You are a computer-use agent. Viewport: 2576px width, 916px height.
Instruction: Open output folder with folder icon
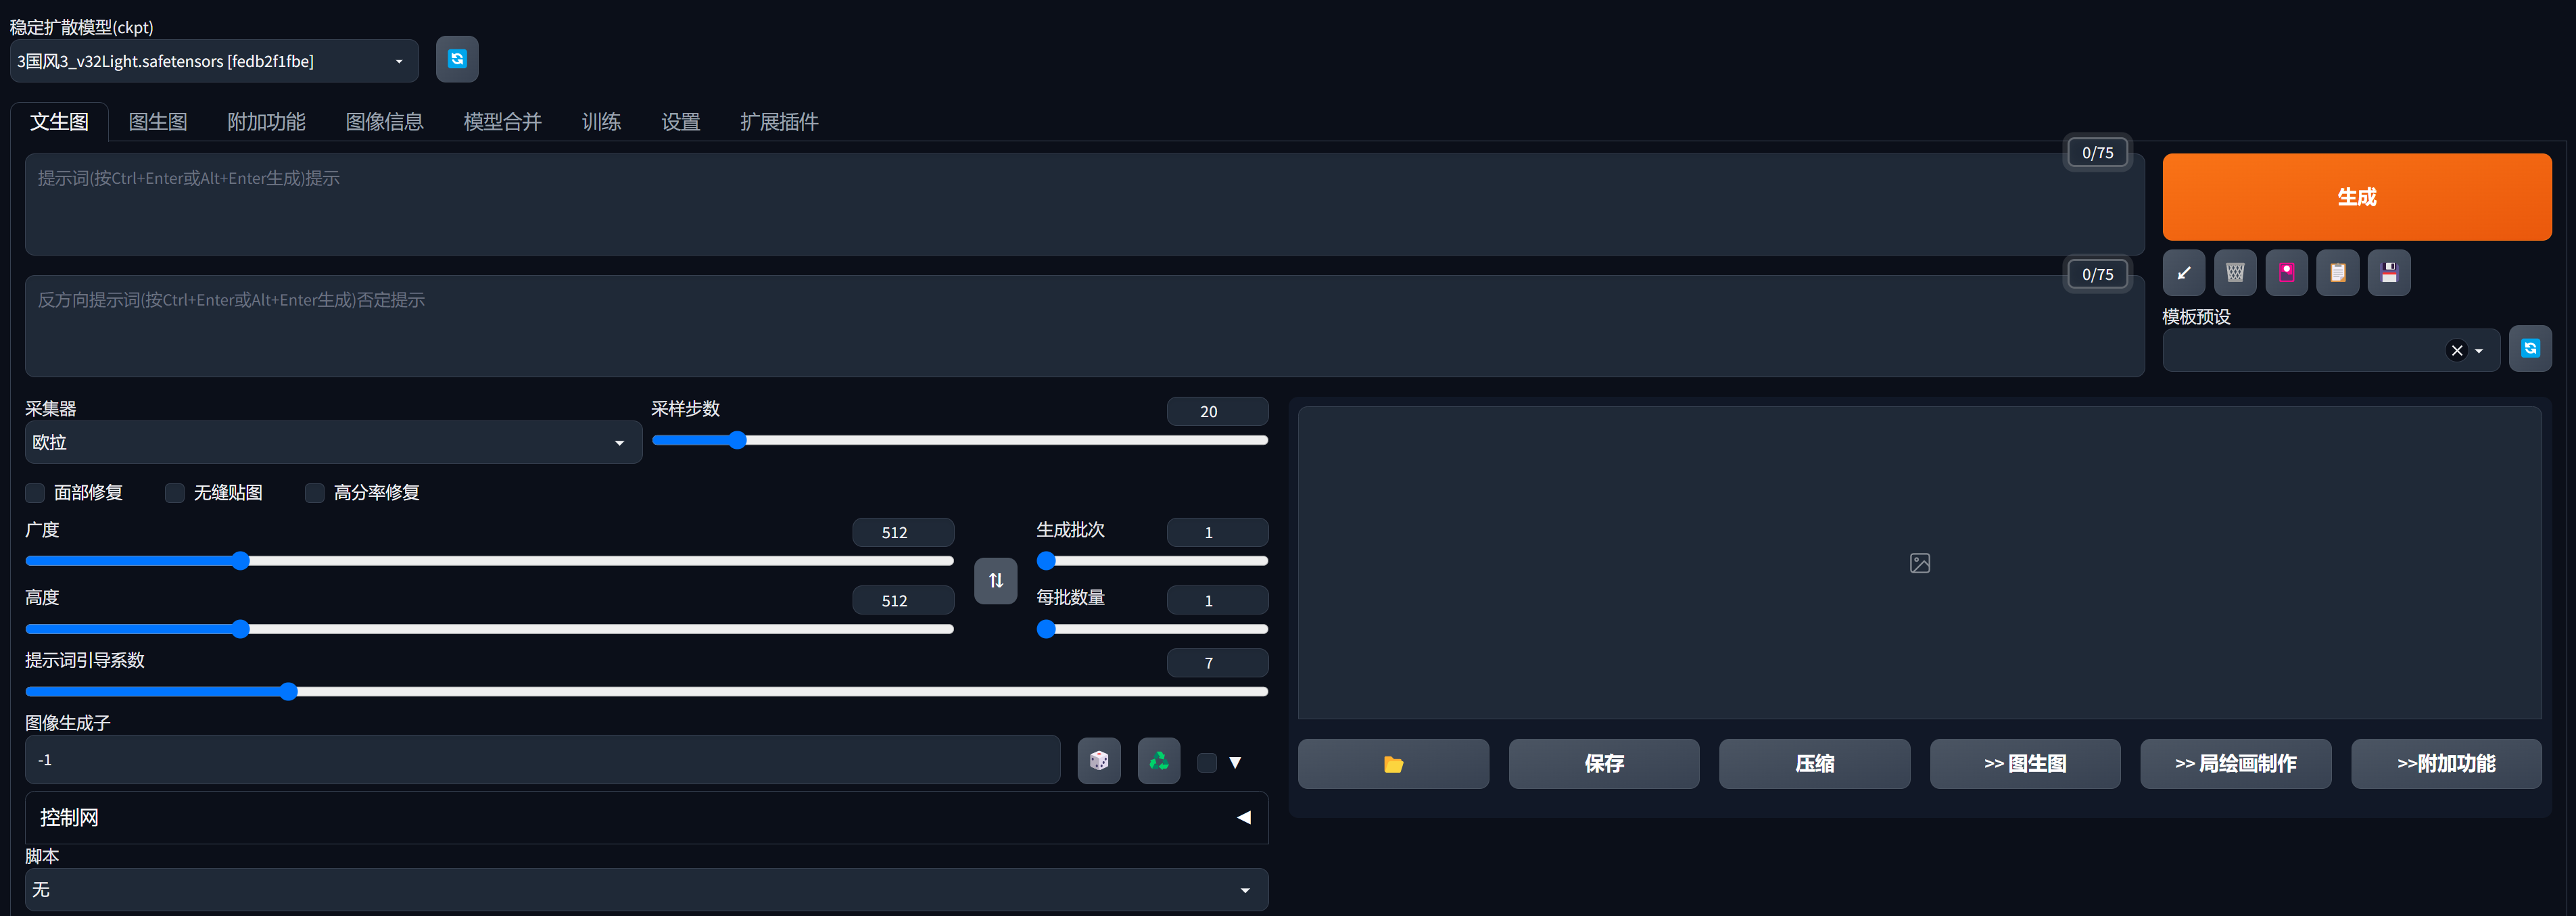[x=1393, y=764]
